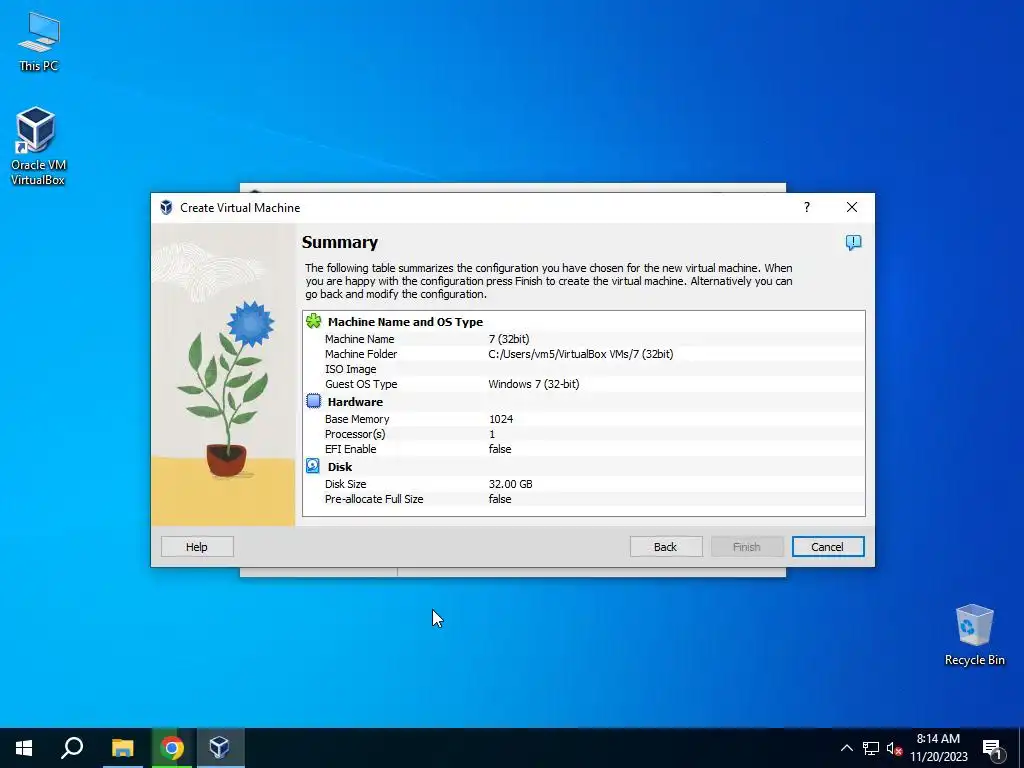Click the expert mode info icon in Summary
This screenshot has height=768, width=1024.
[x=853, y=243]
